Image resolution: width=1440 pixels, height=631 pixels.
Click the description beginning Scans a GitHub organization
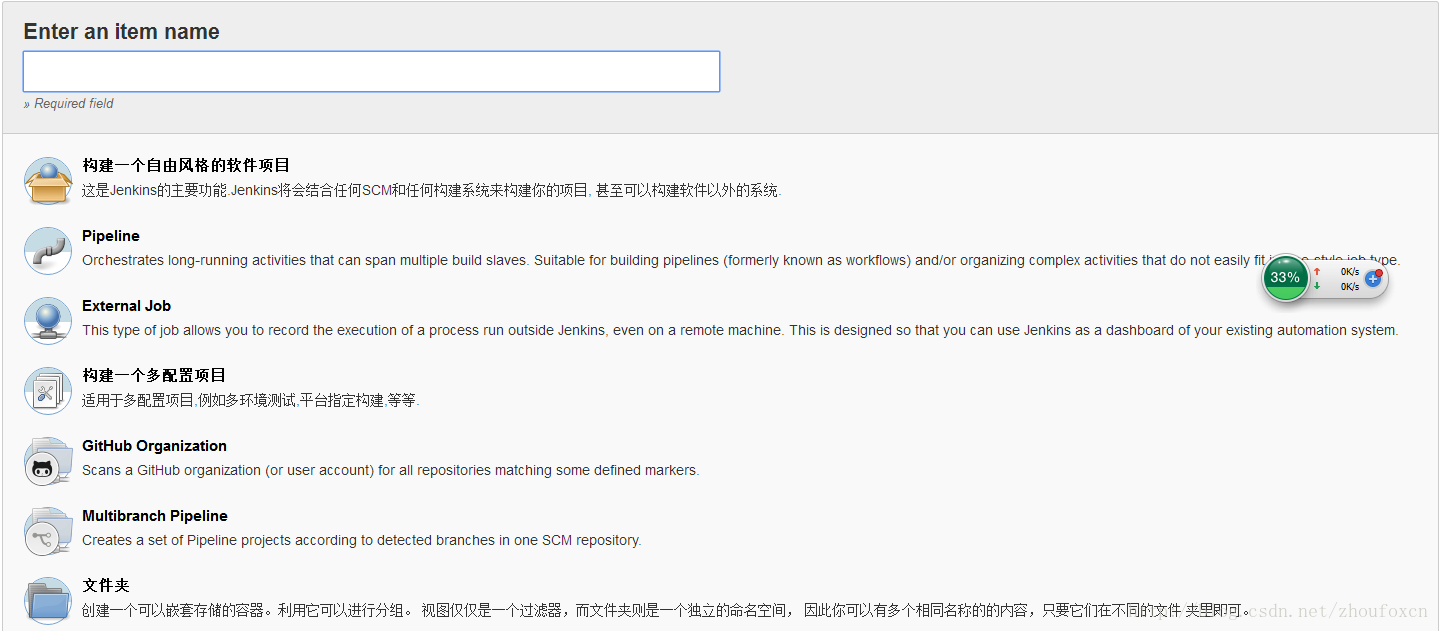(x=390, y=470)
